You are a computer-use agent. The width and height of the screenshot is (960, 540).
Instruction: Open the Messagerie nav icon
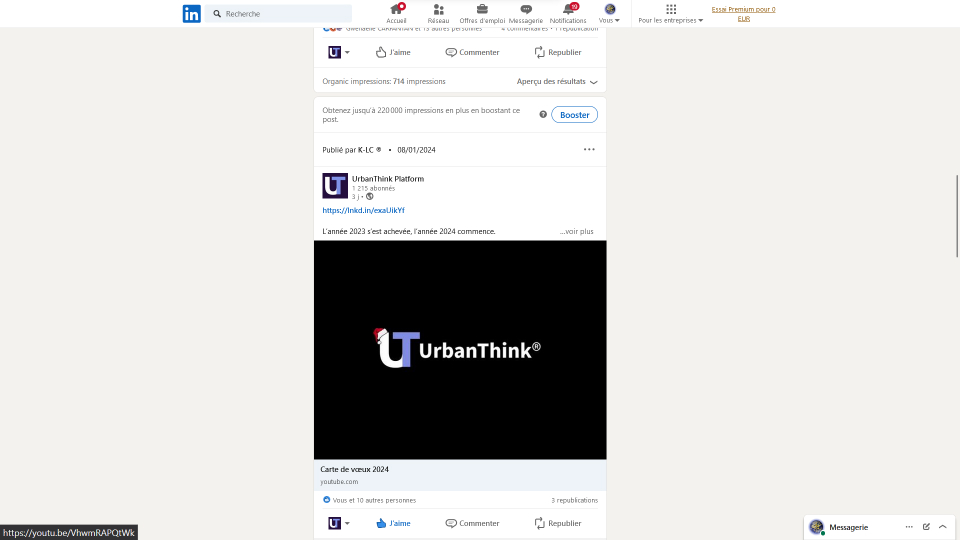(x=526, y=9)
